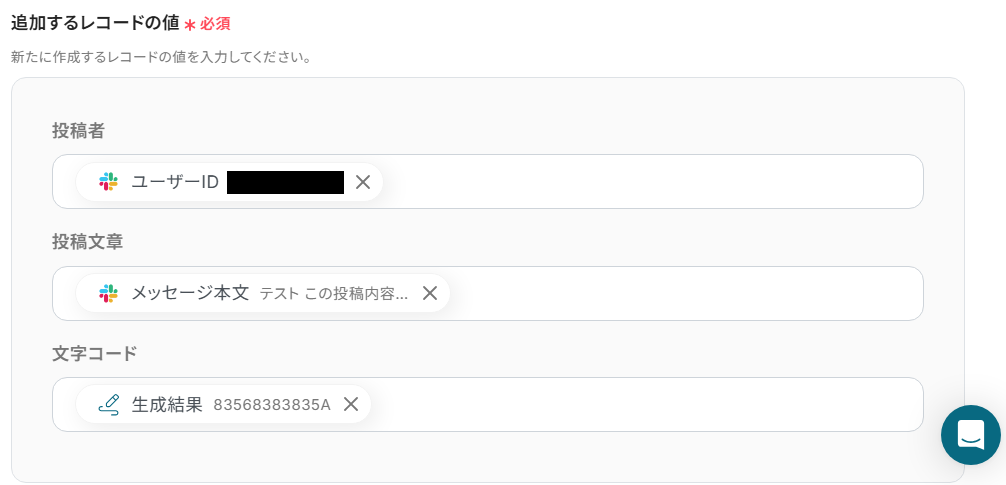Screen dimensions: 1006x485
Task: Click the 文字コード field label
Action: pyautogui.click(x=94, y=353)
